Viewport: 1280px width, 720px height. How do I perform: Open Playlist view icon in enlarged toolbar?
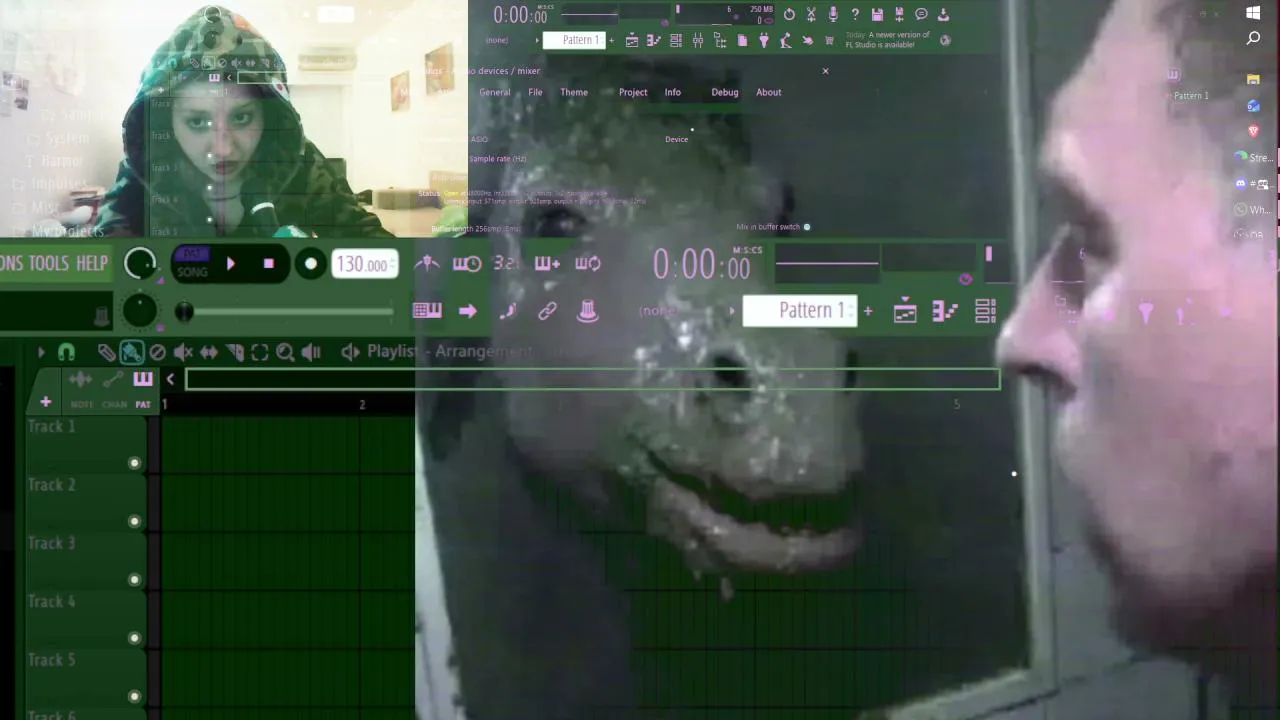pyautogui.click(x=905, y=311)
